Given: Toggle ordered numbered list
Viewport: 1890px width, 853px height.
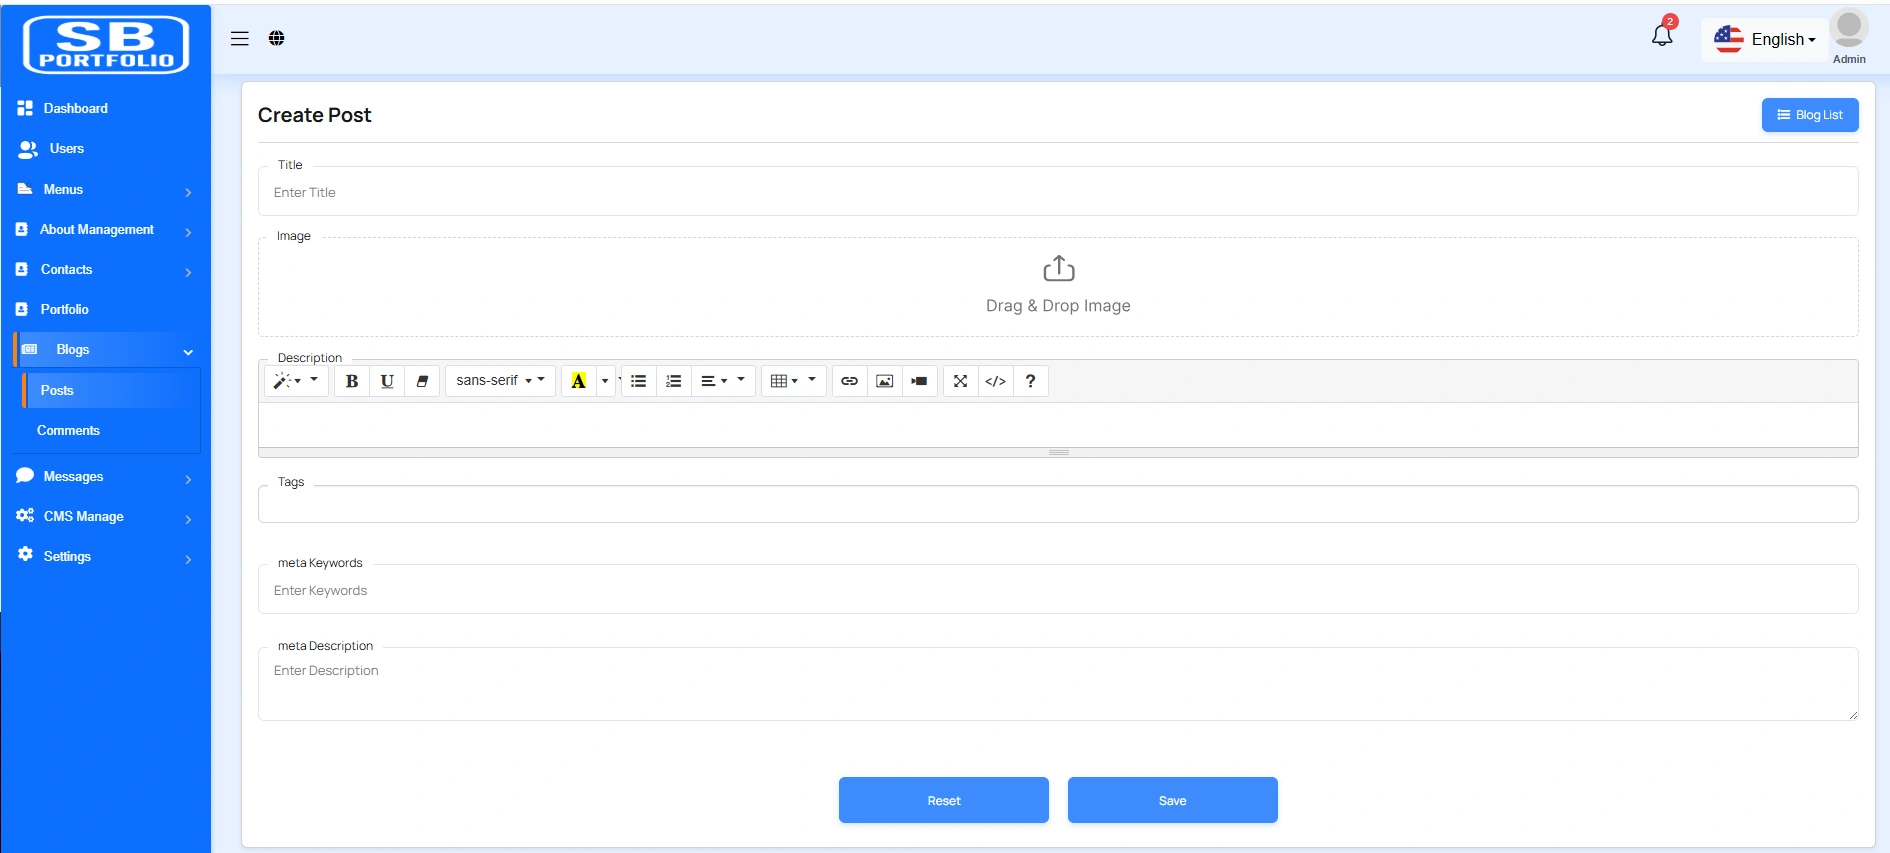Looking at the screenshot, I should coord(673,381).
